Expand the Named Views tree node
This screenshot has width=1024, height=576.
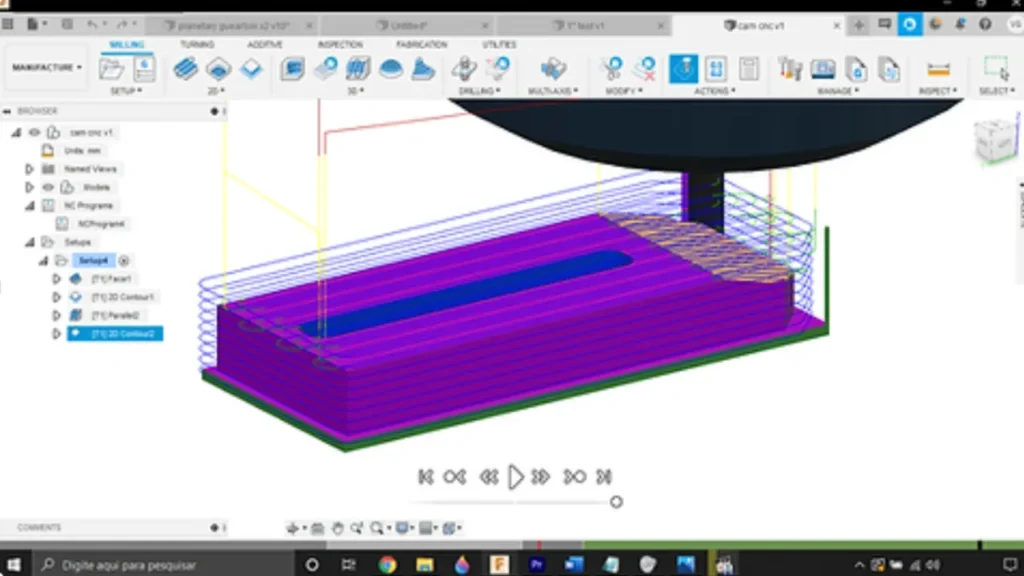click(30, 169)
